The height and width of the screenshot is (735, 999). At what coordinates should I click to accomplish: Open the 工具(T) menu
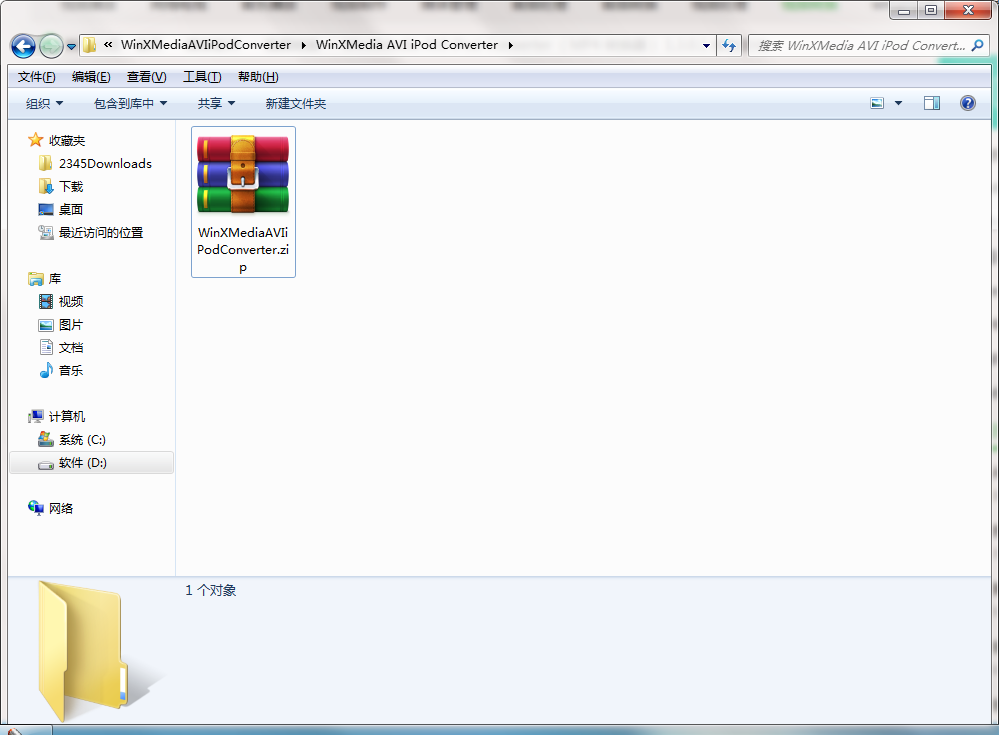[x=202, y=77]
